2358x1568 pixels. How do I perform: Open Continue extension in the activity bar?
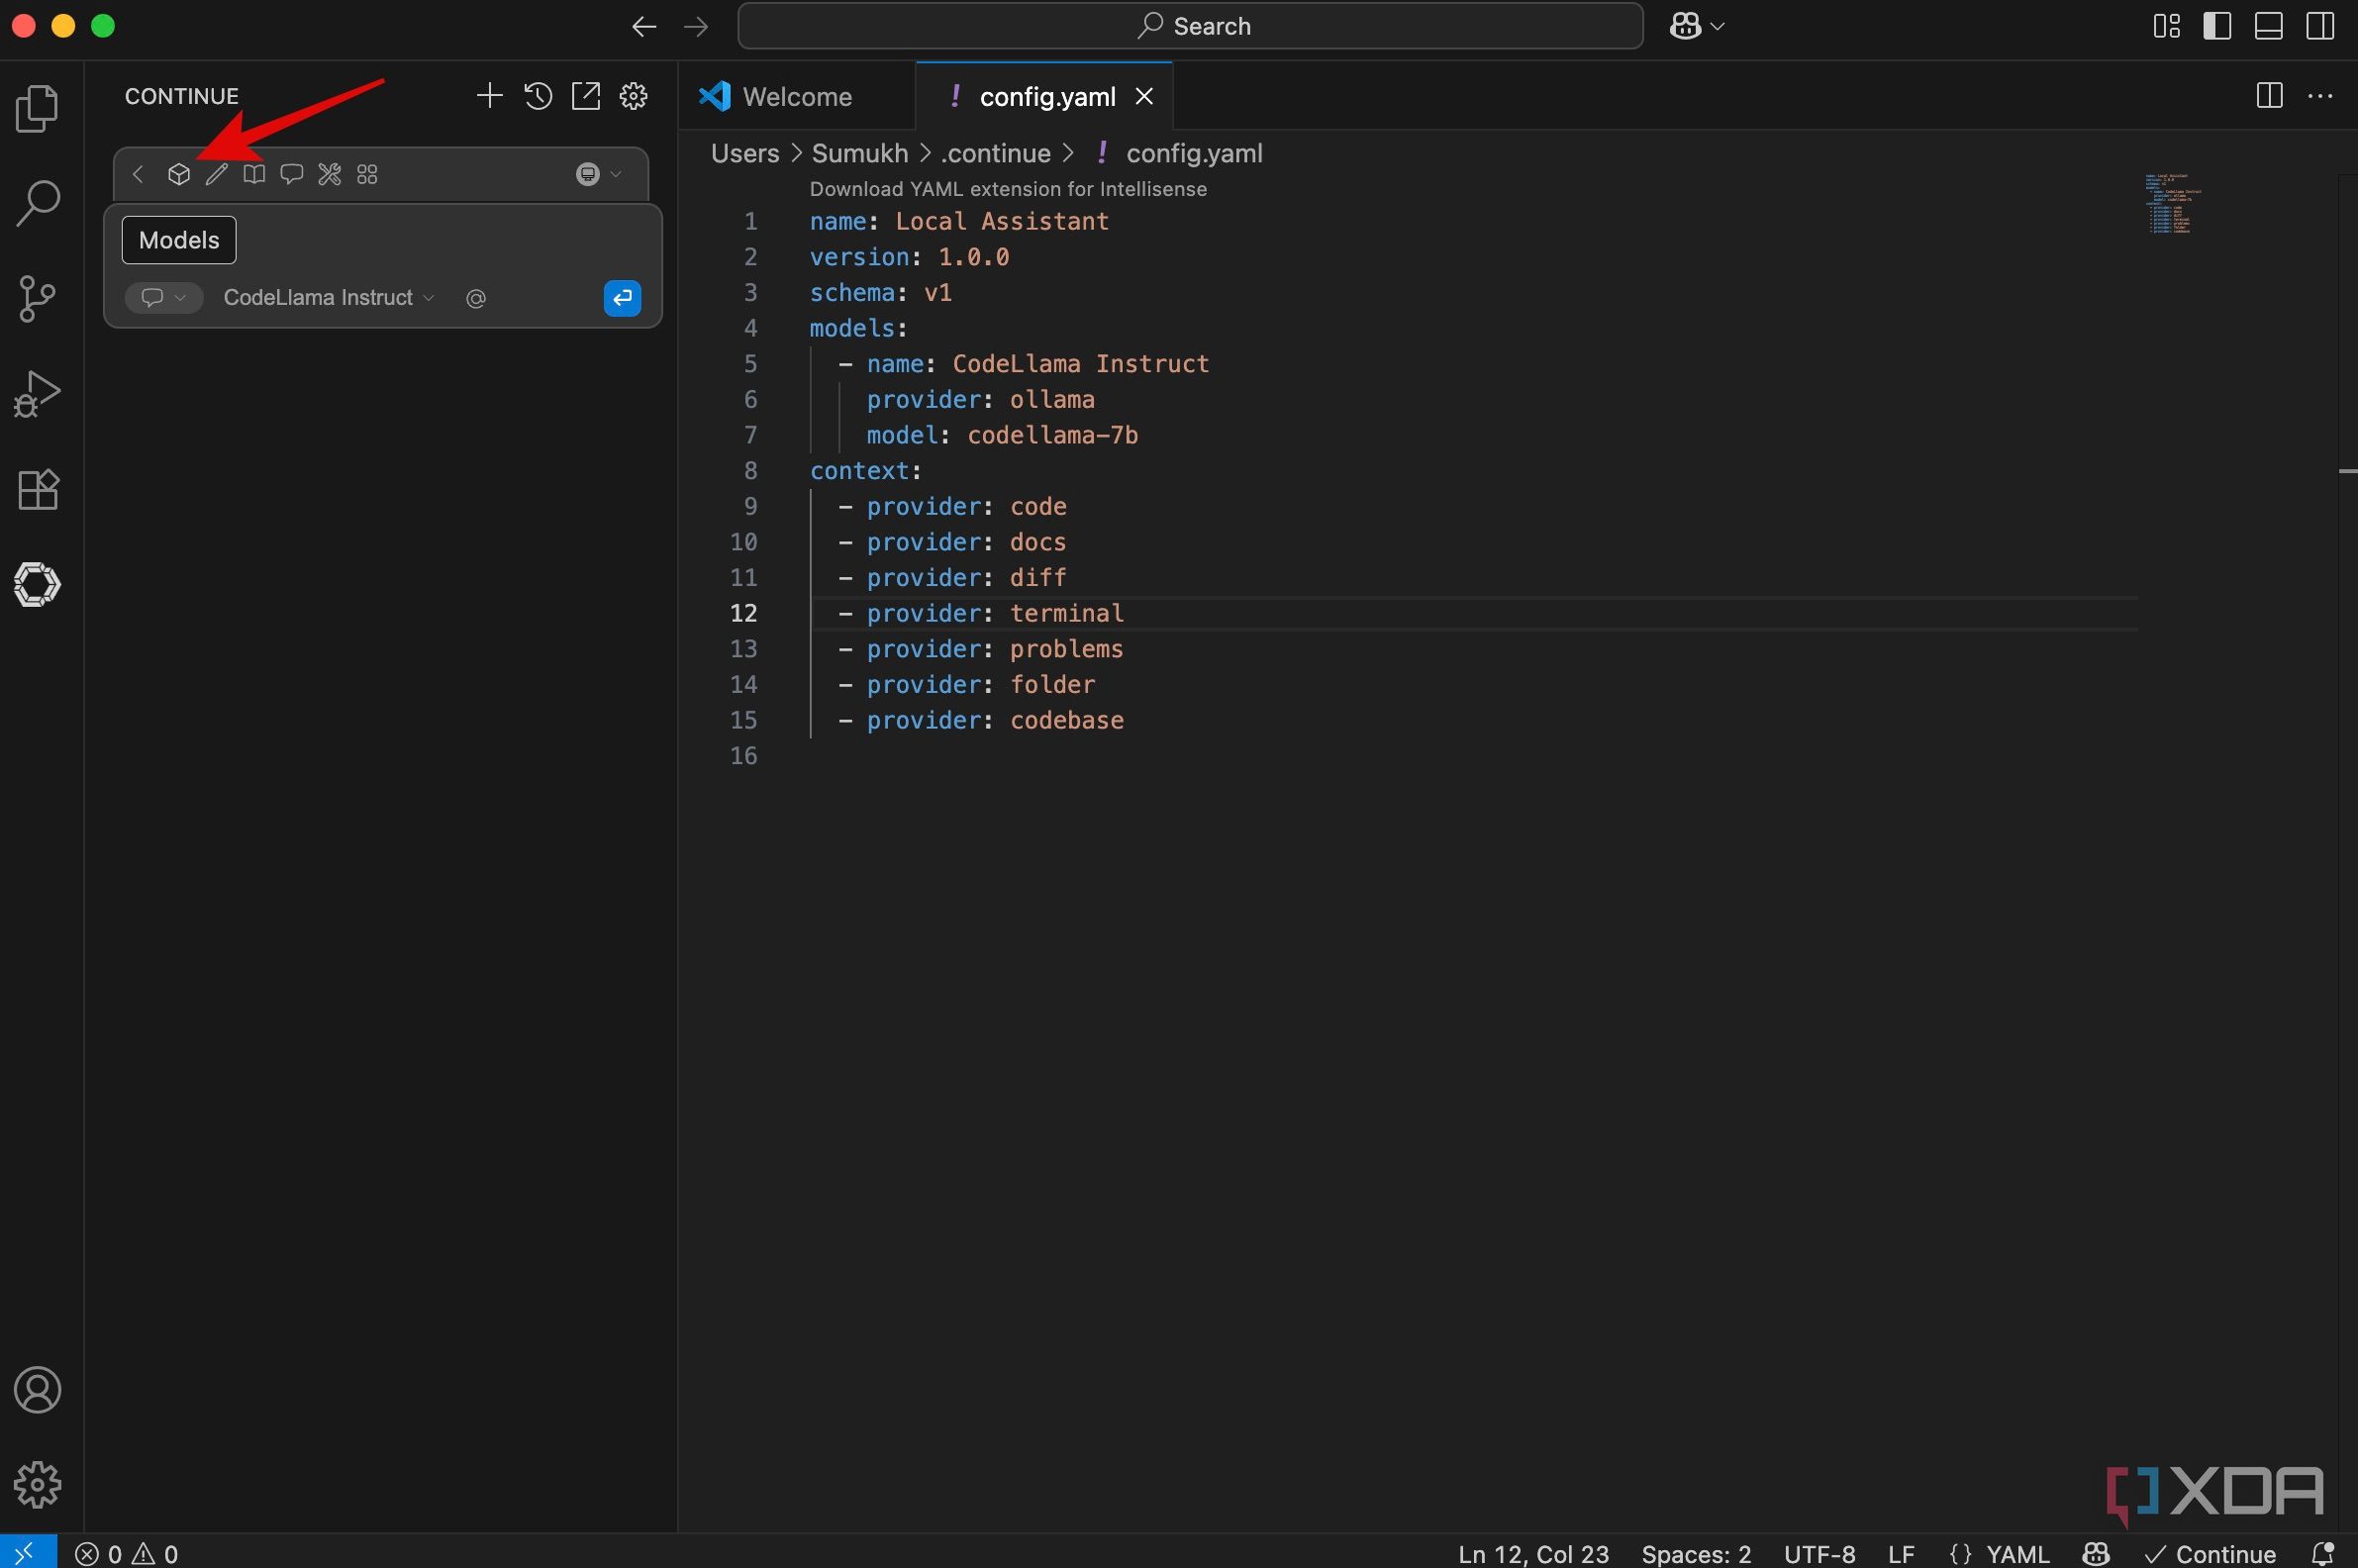coord(38,584)
